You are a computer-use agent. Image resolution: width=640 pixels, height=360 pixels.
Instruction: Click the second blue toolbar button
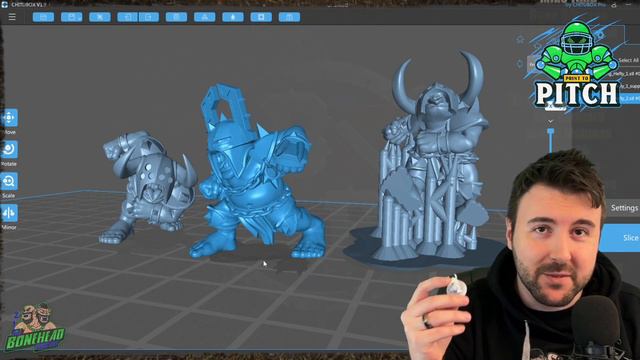72,17
